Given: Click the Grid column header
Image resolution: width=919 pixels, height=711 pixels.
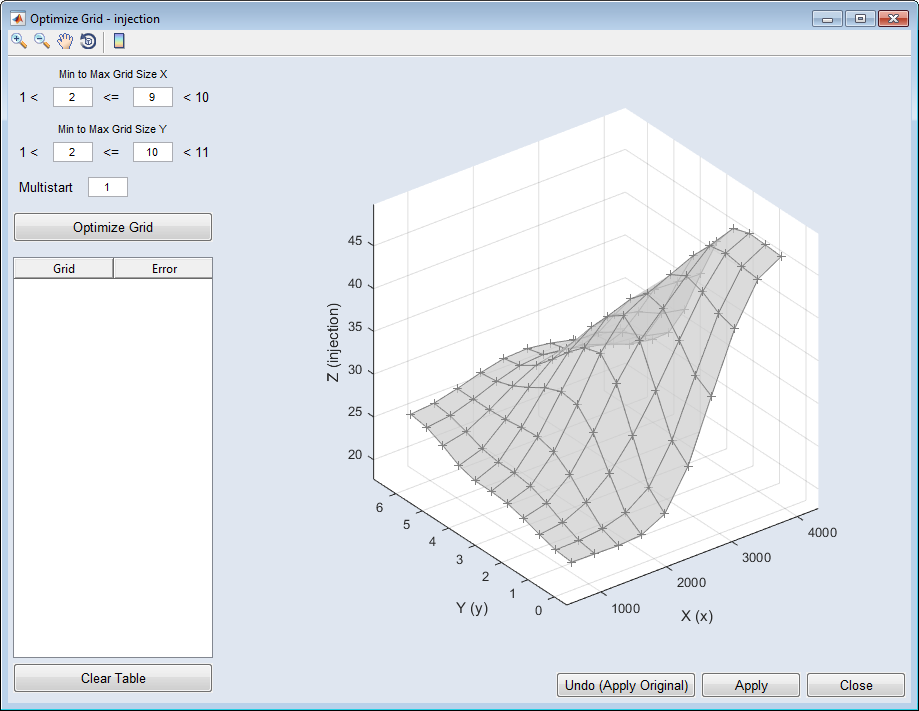Looking at the screenshot, I should tap(64, 268).
